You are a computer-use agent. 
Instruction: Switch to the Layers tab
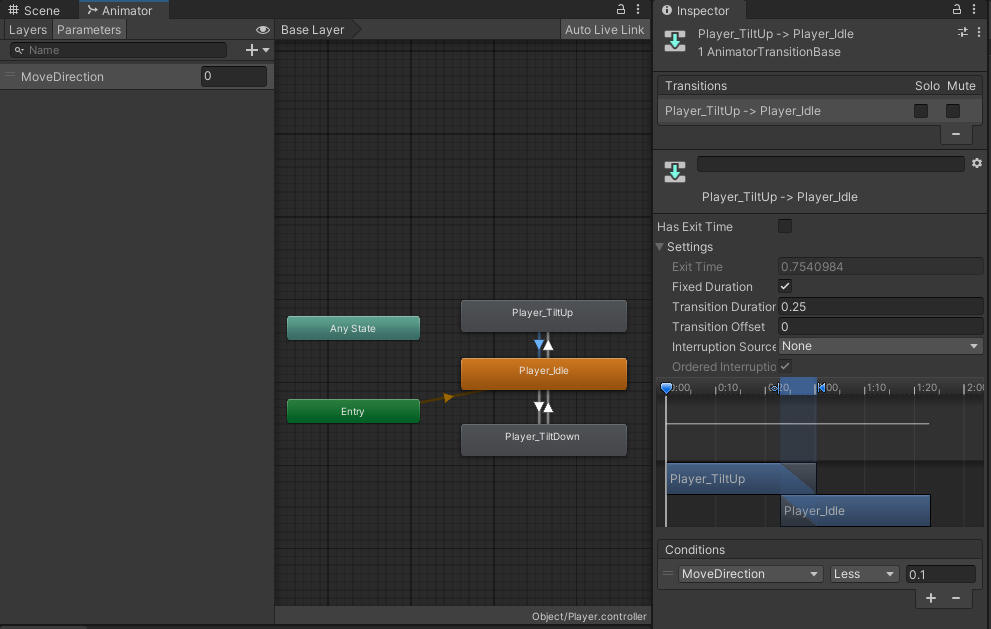[x=28, y=30]
